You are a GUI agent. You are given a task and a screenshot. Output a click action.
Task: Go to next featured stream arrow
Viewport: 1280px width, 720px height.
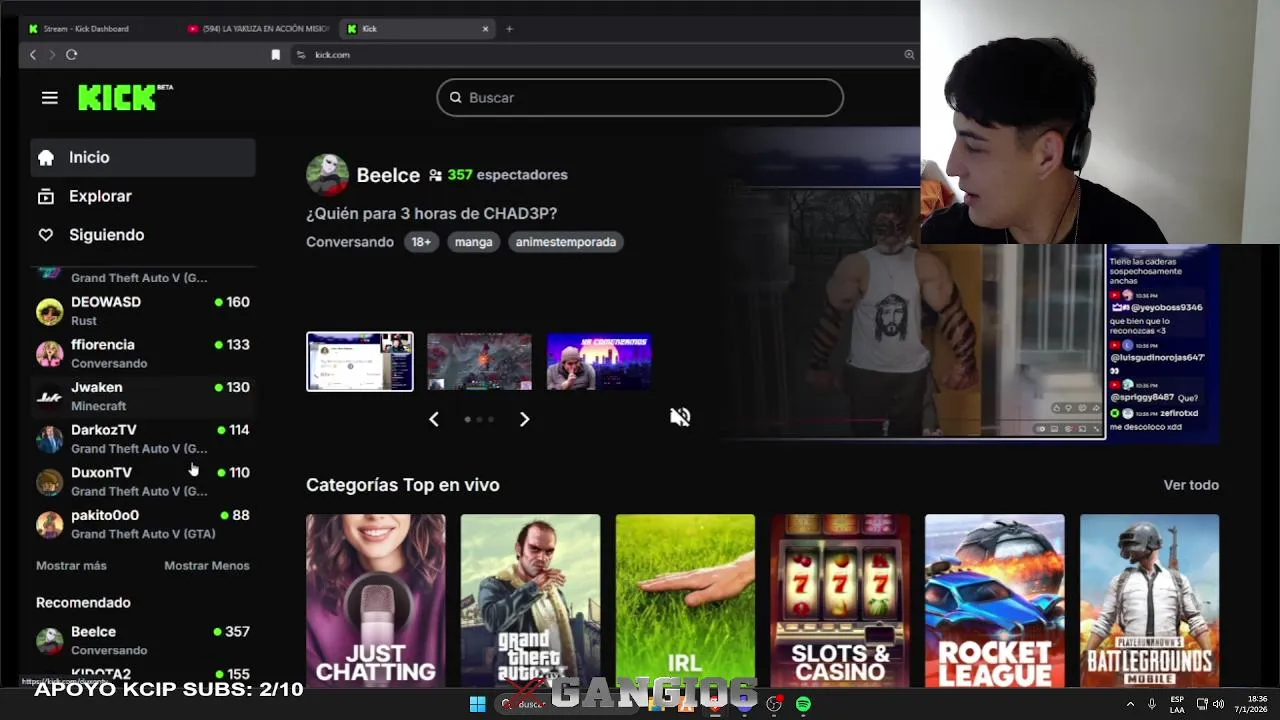point(524,419)
